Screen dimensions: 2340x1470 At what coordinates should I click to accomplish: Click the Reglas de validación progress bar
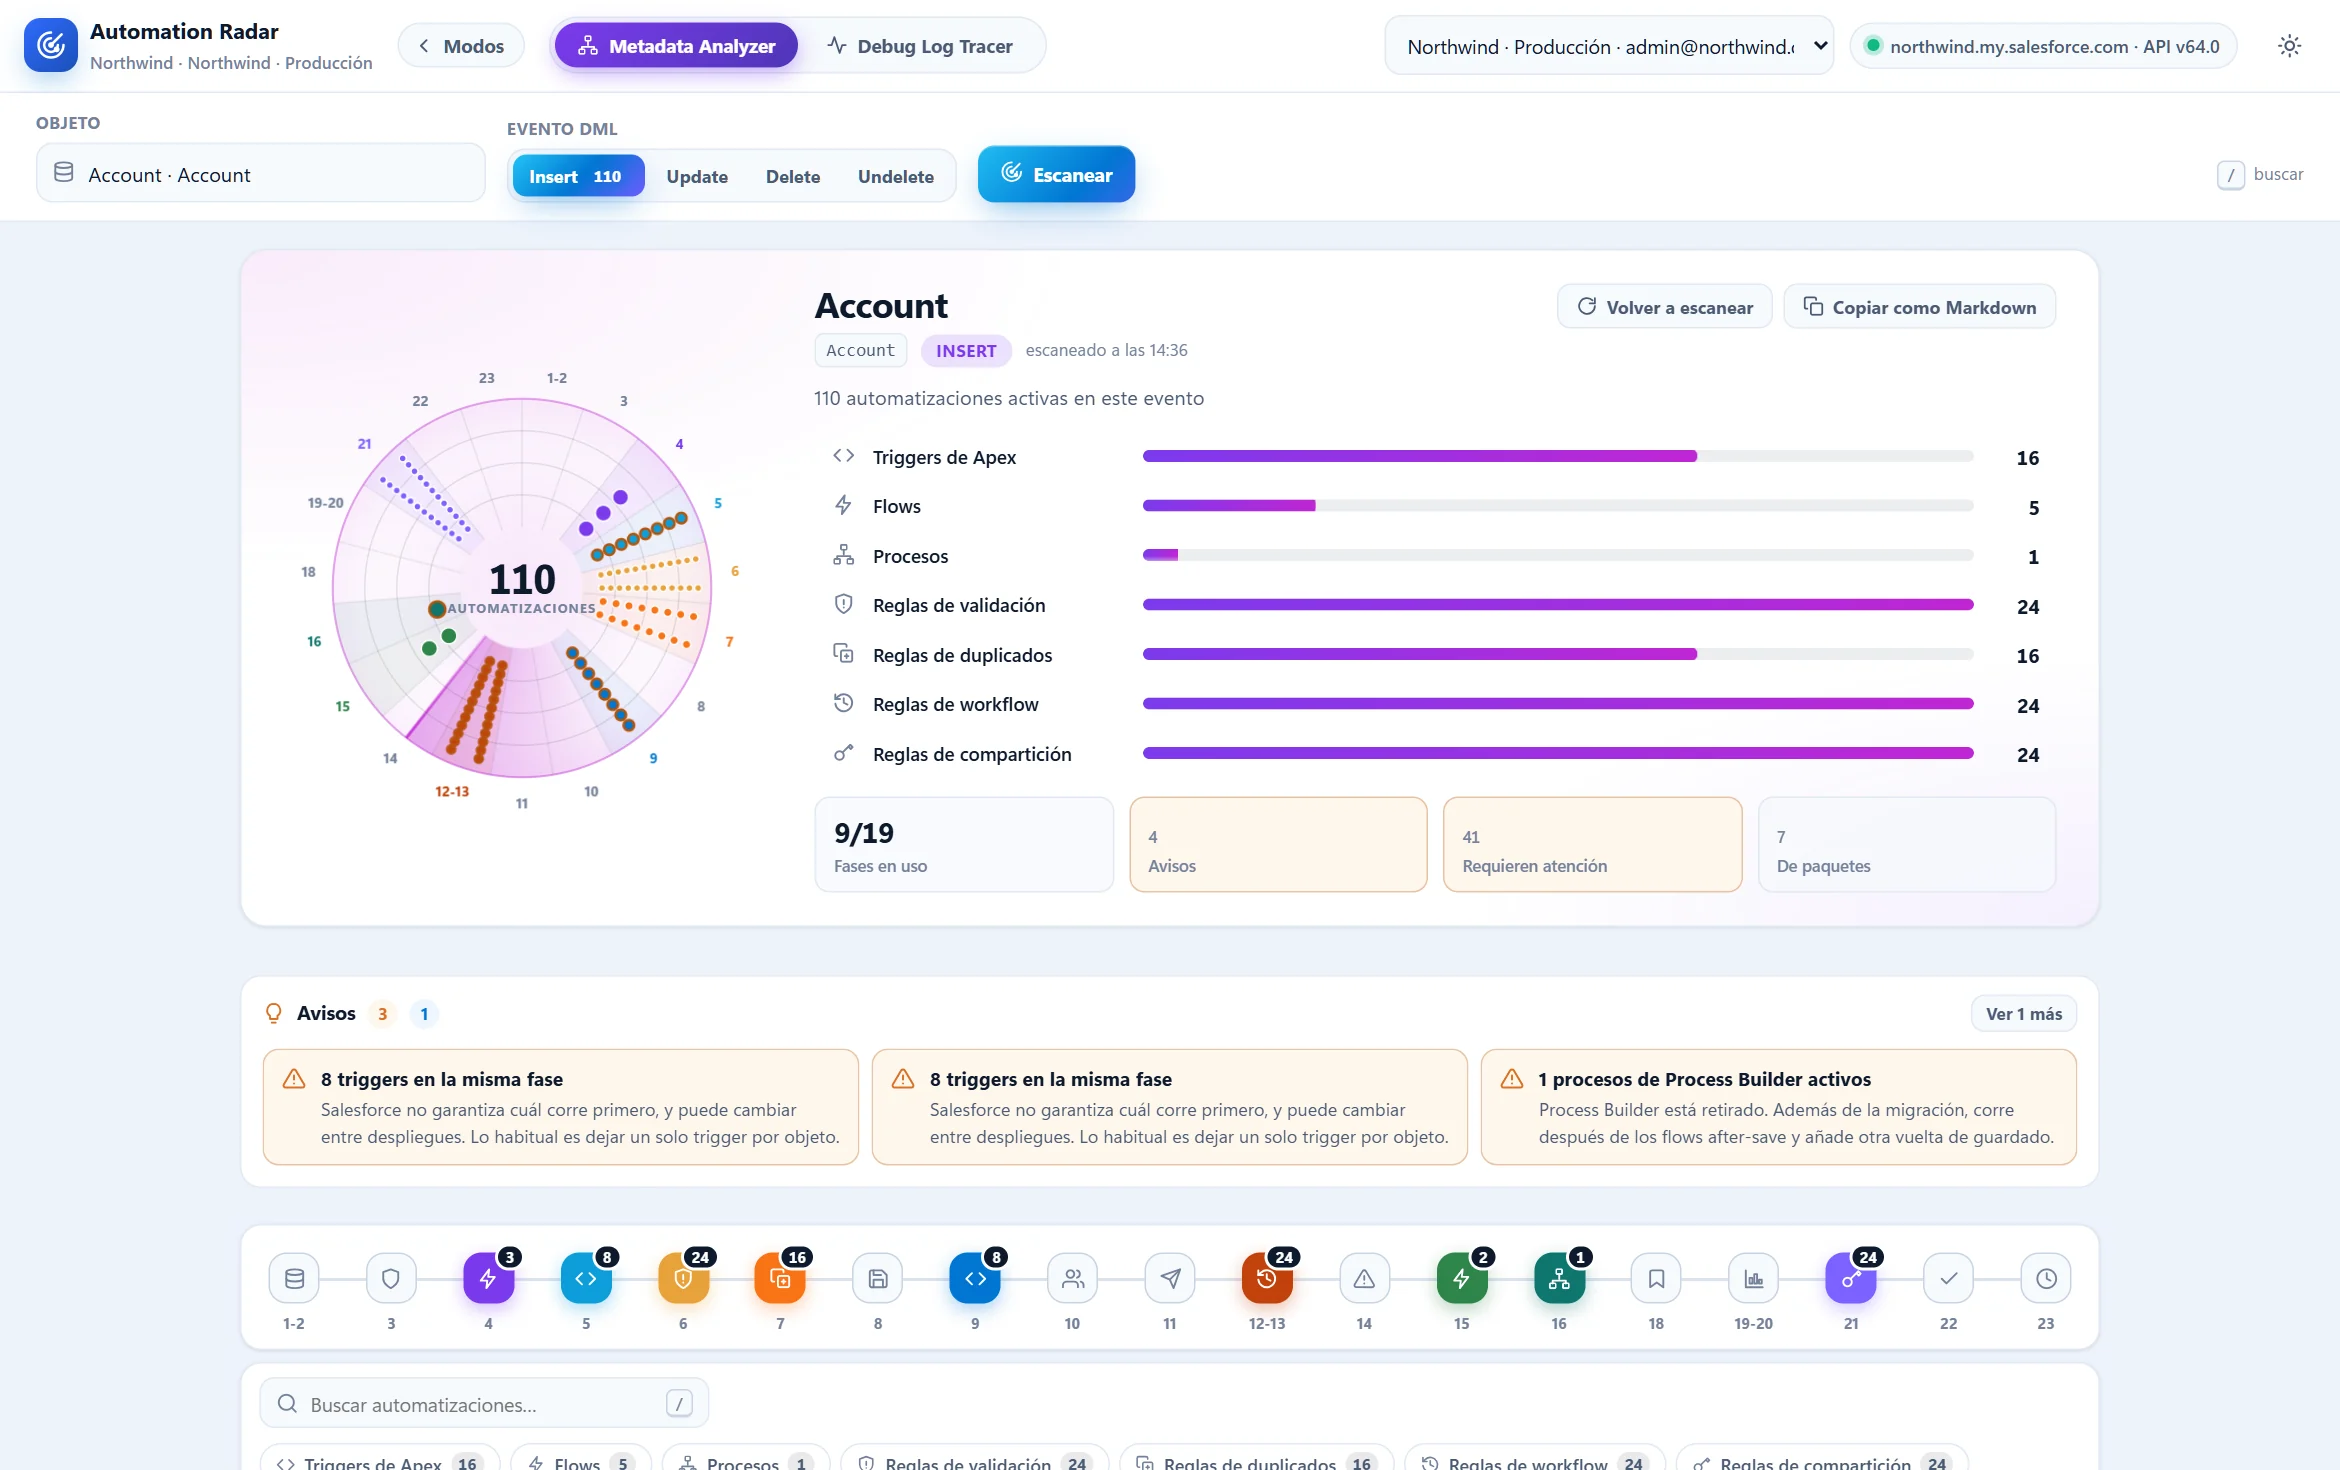1558,604
